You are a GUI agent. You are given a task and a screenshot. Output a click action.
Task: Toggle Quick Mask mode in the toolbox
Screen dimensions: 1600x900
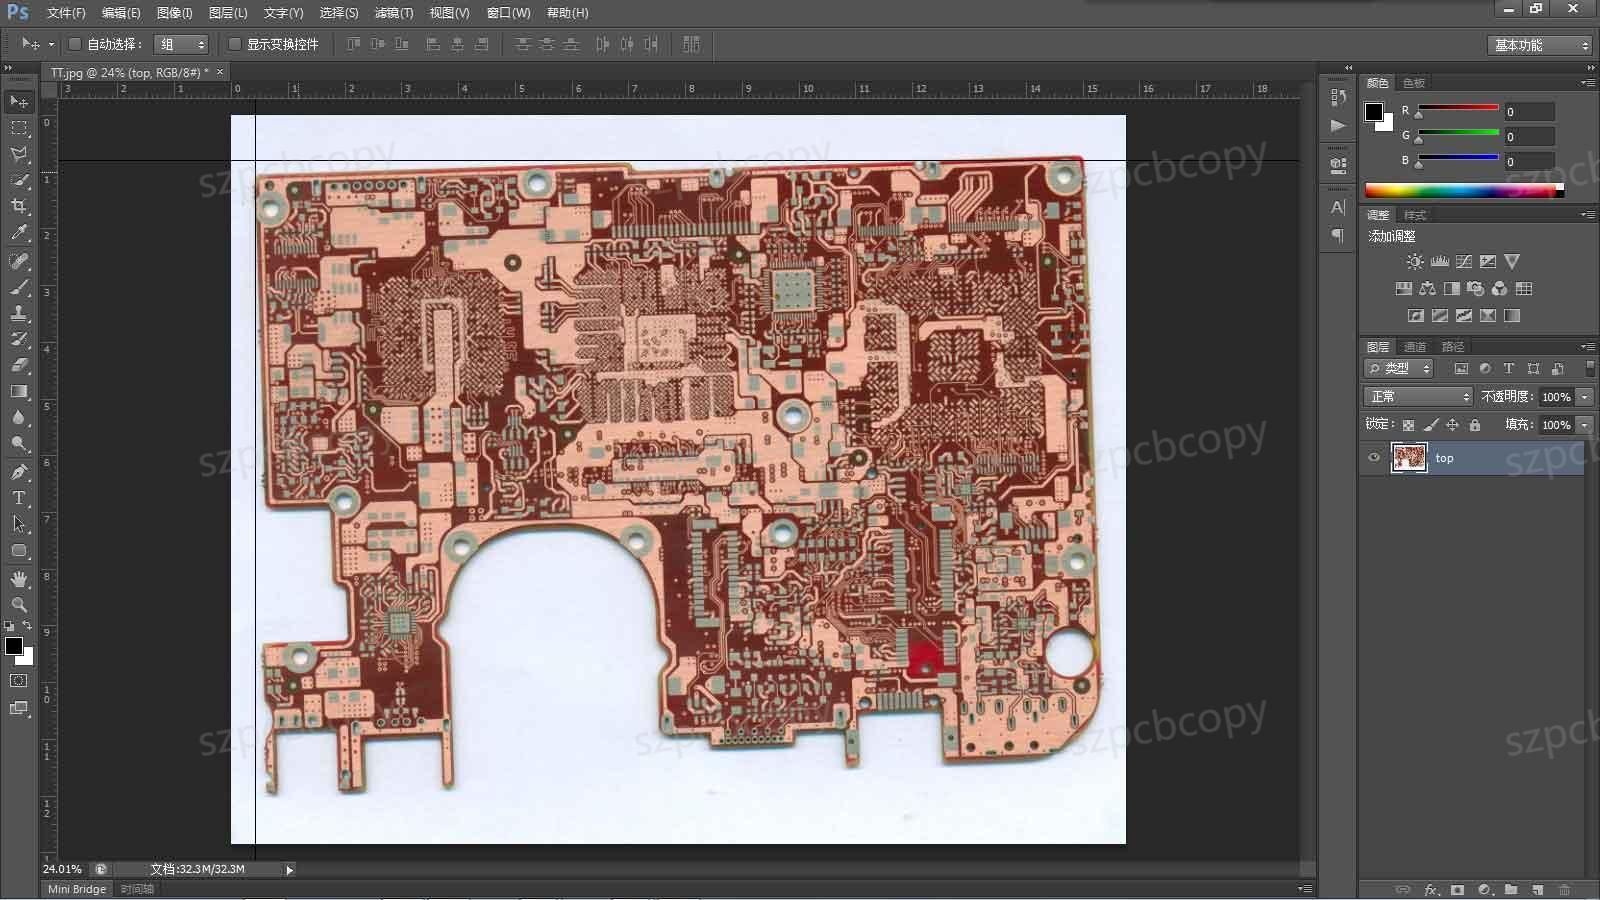pos(19,681)
